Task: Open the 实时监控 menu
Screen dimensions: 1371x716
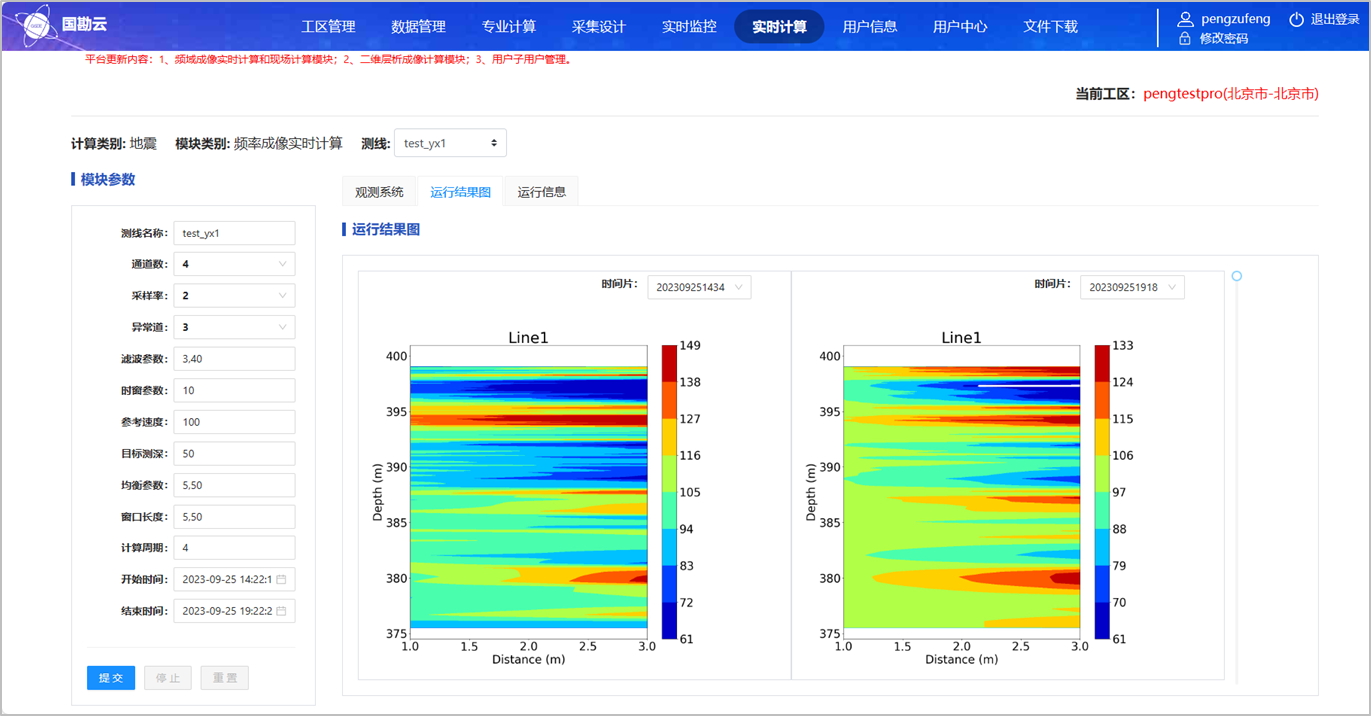Action: click(x=689, y=27)
